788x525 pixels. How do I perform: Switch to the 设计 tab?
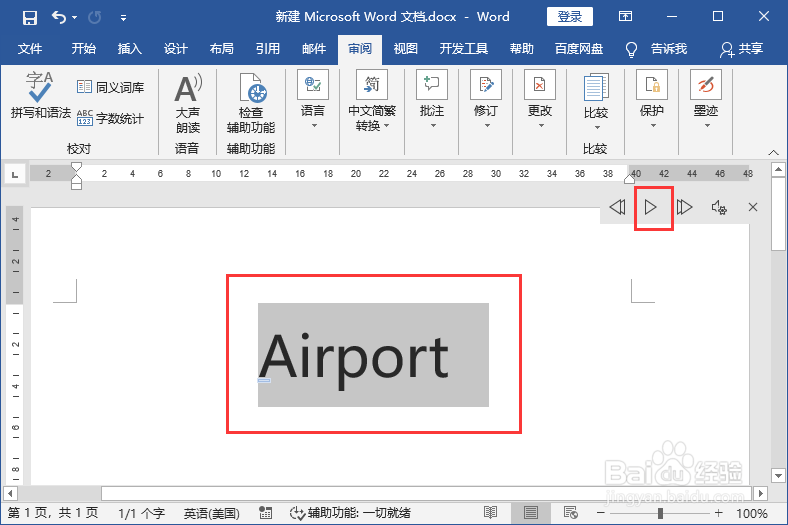(x=175, y=49)
